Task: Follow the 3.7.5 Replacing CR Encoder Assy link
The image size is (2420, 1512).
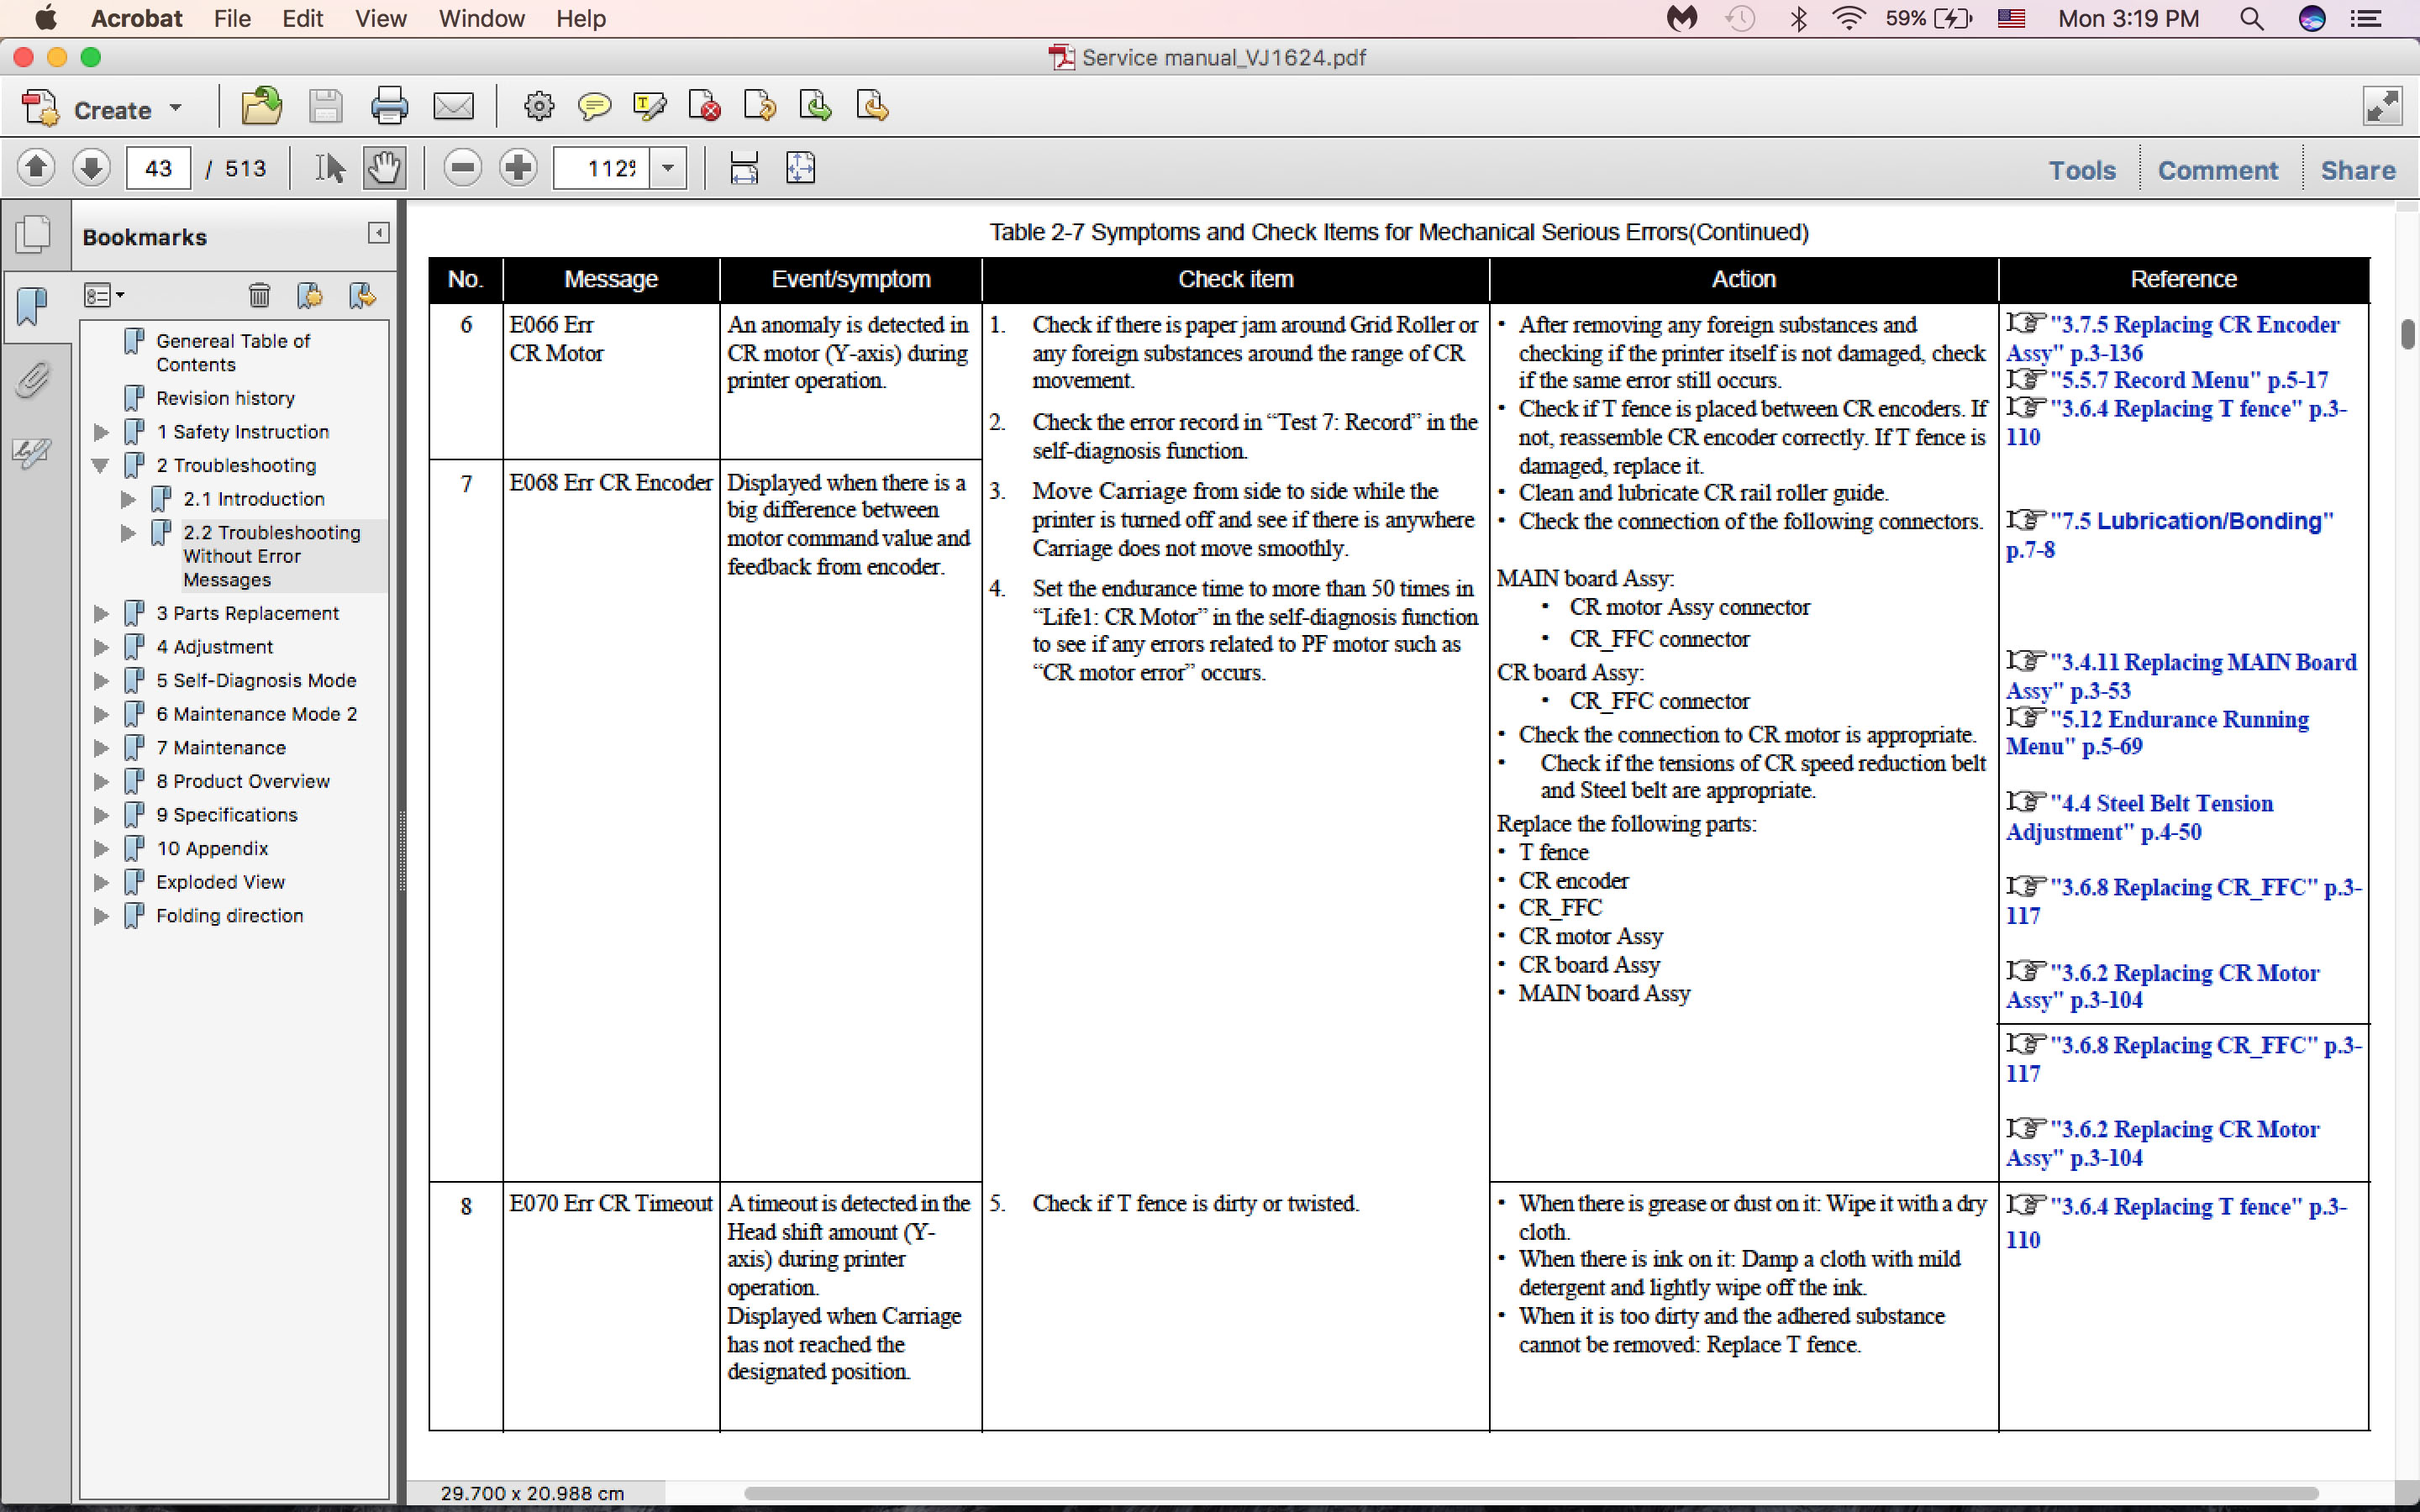Action: pyautogui.click(x=2173, y=338)
